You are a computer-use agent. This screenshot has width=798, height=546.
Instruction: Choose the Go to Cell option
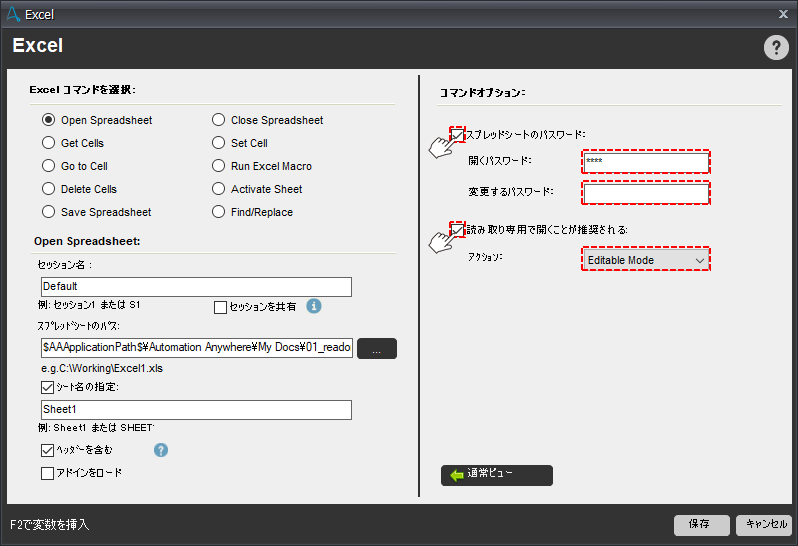[x=48, y=165]
